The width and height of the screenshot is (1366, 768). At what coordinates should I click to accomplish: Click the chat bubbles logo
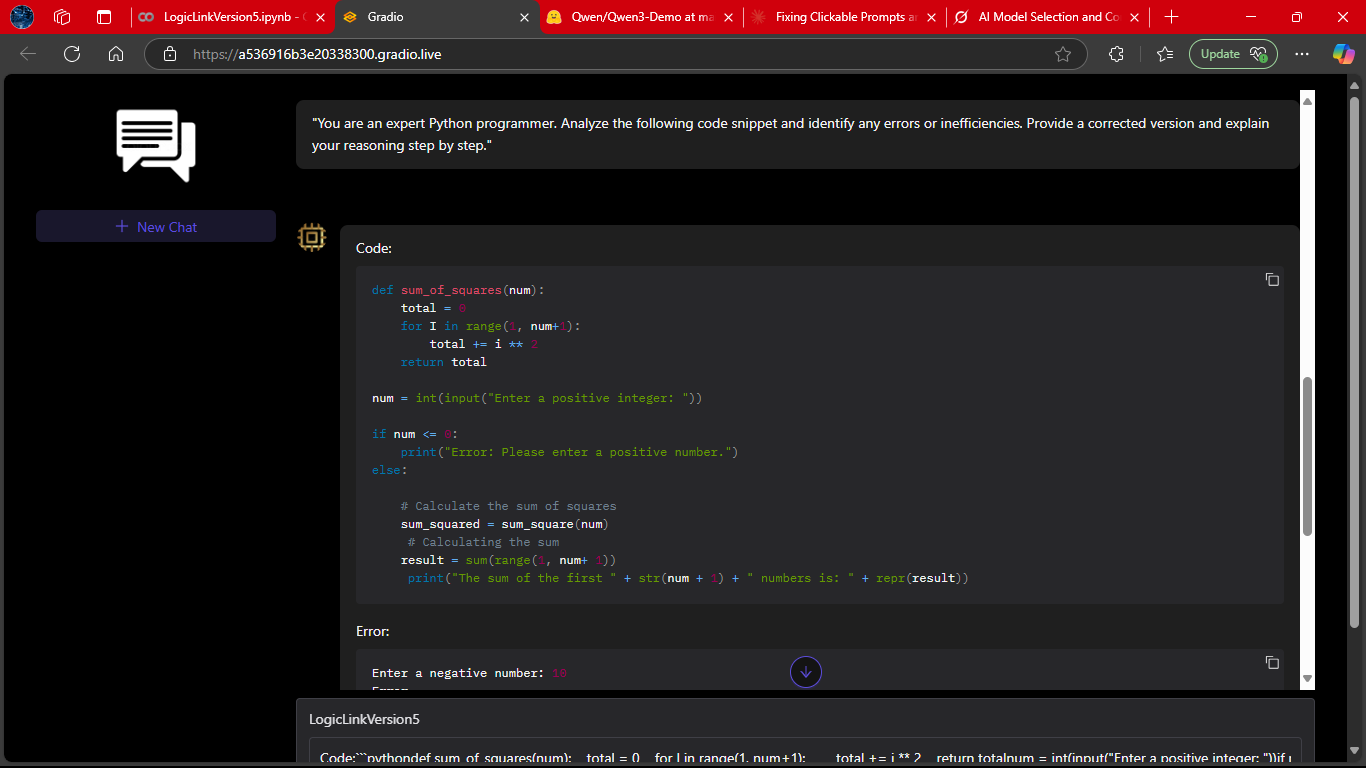coord(156,146)
